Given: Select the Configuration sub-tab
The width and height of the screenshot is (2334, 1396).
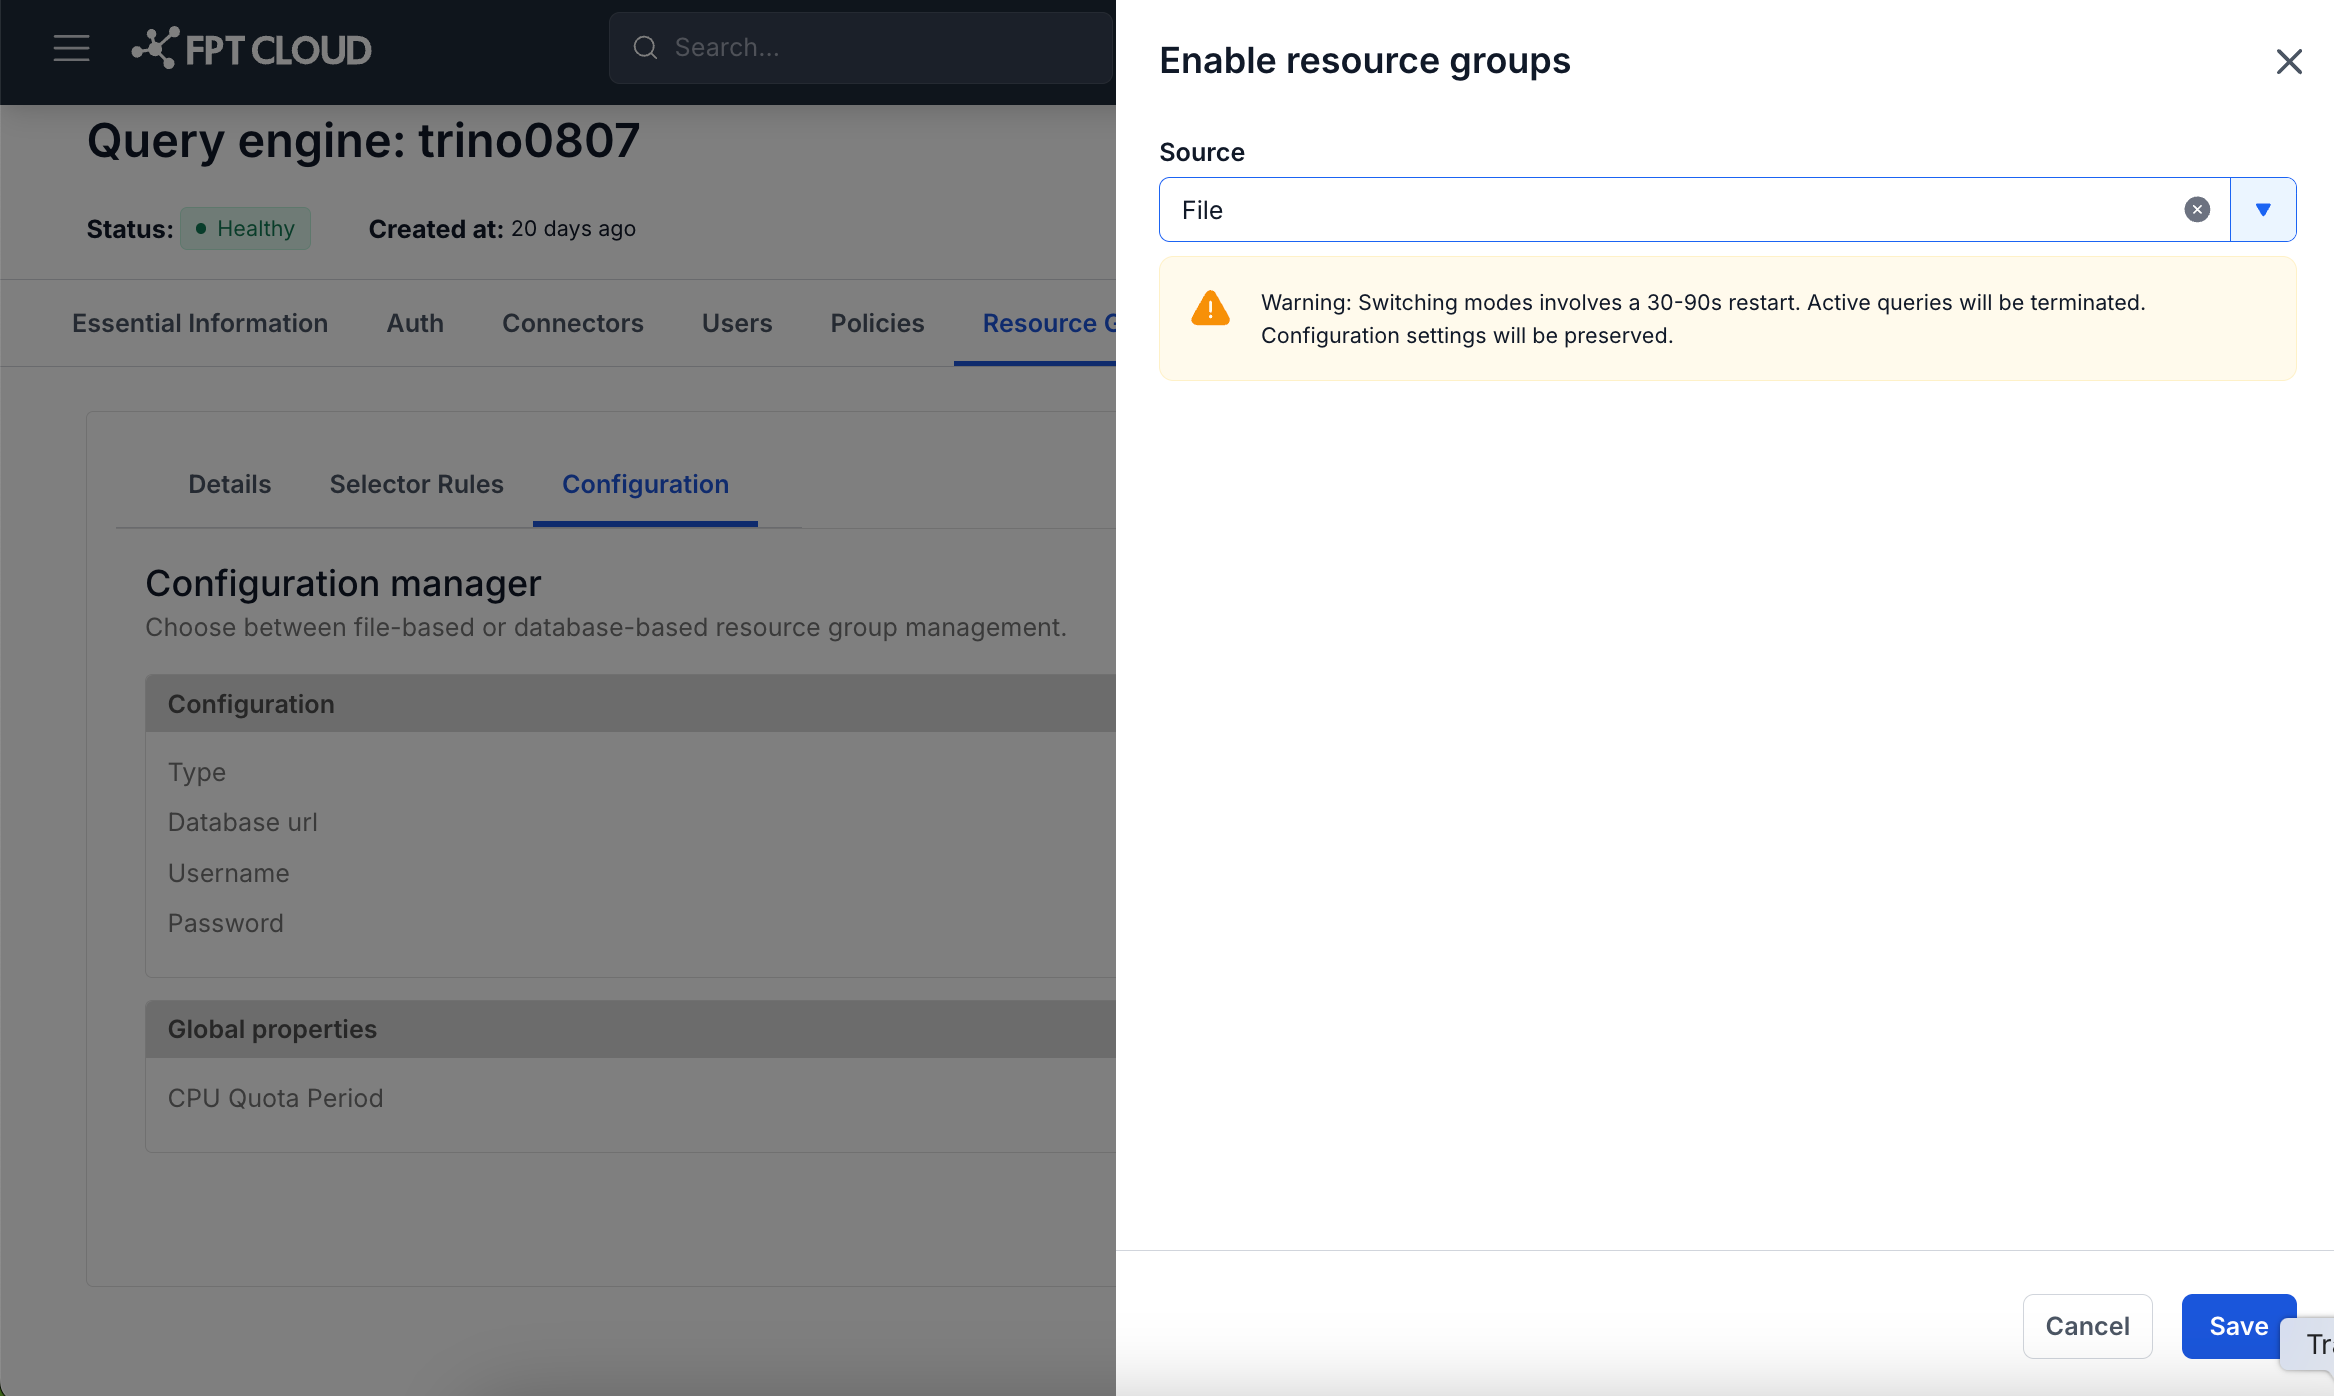Looking at the screenshot, I should [645, 484].
